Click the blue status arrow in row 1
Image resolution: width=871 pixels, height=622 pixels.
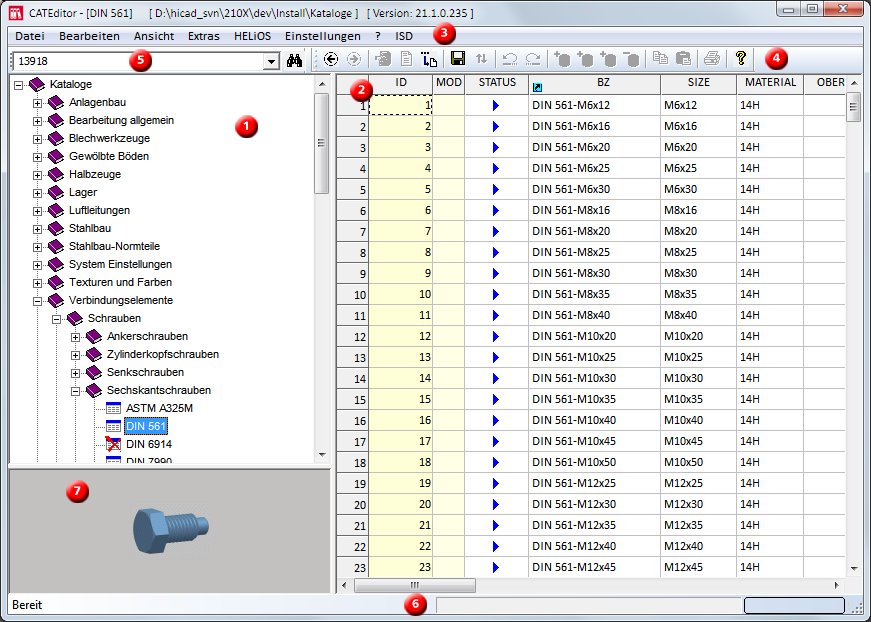pyautogui.click(x=495, y=105)
